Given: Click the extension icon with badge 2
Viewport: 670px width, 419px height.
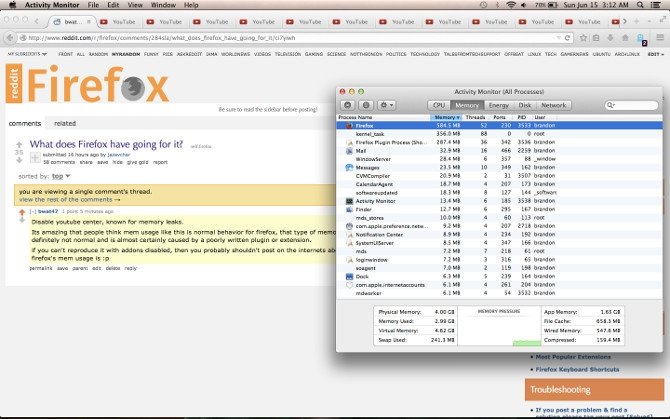Looking at the screenshot, I should pos(641,39).
